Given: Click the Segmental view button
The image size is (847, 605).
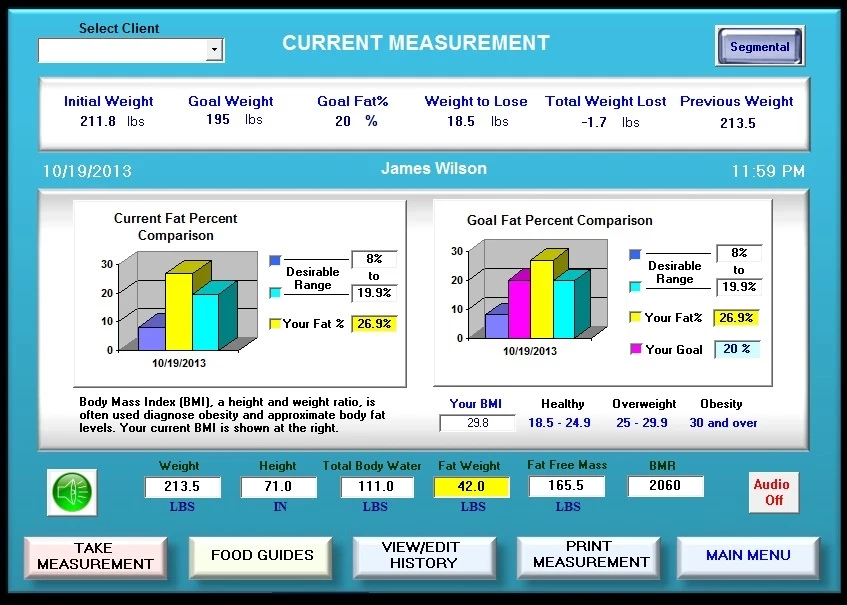Looking at the screenshot, I should 759,46.
